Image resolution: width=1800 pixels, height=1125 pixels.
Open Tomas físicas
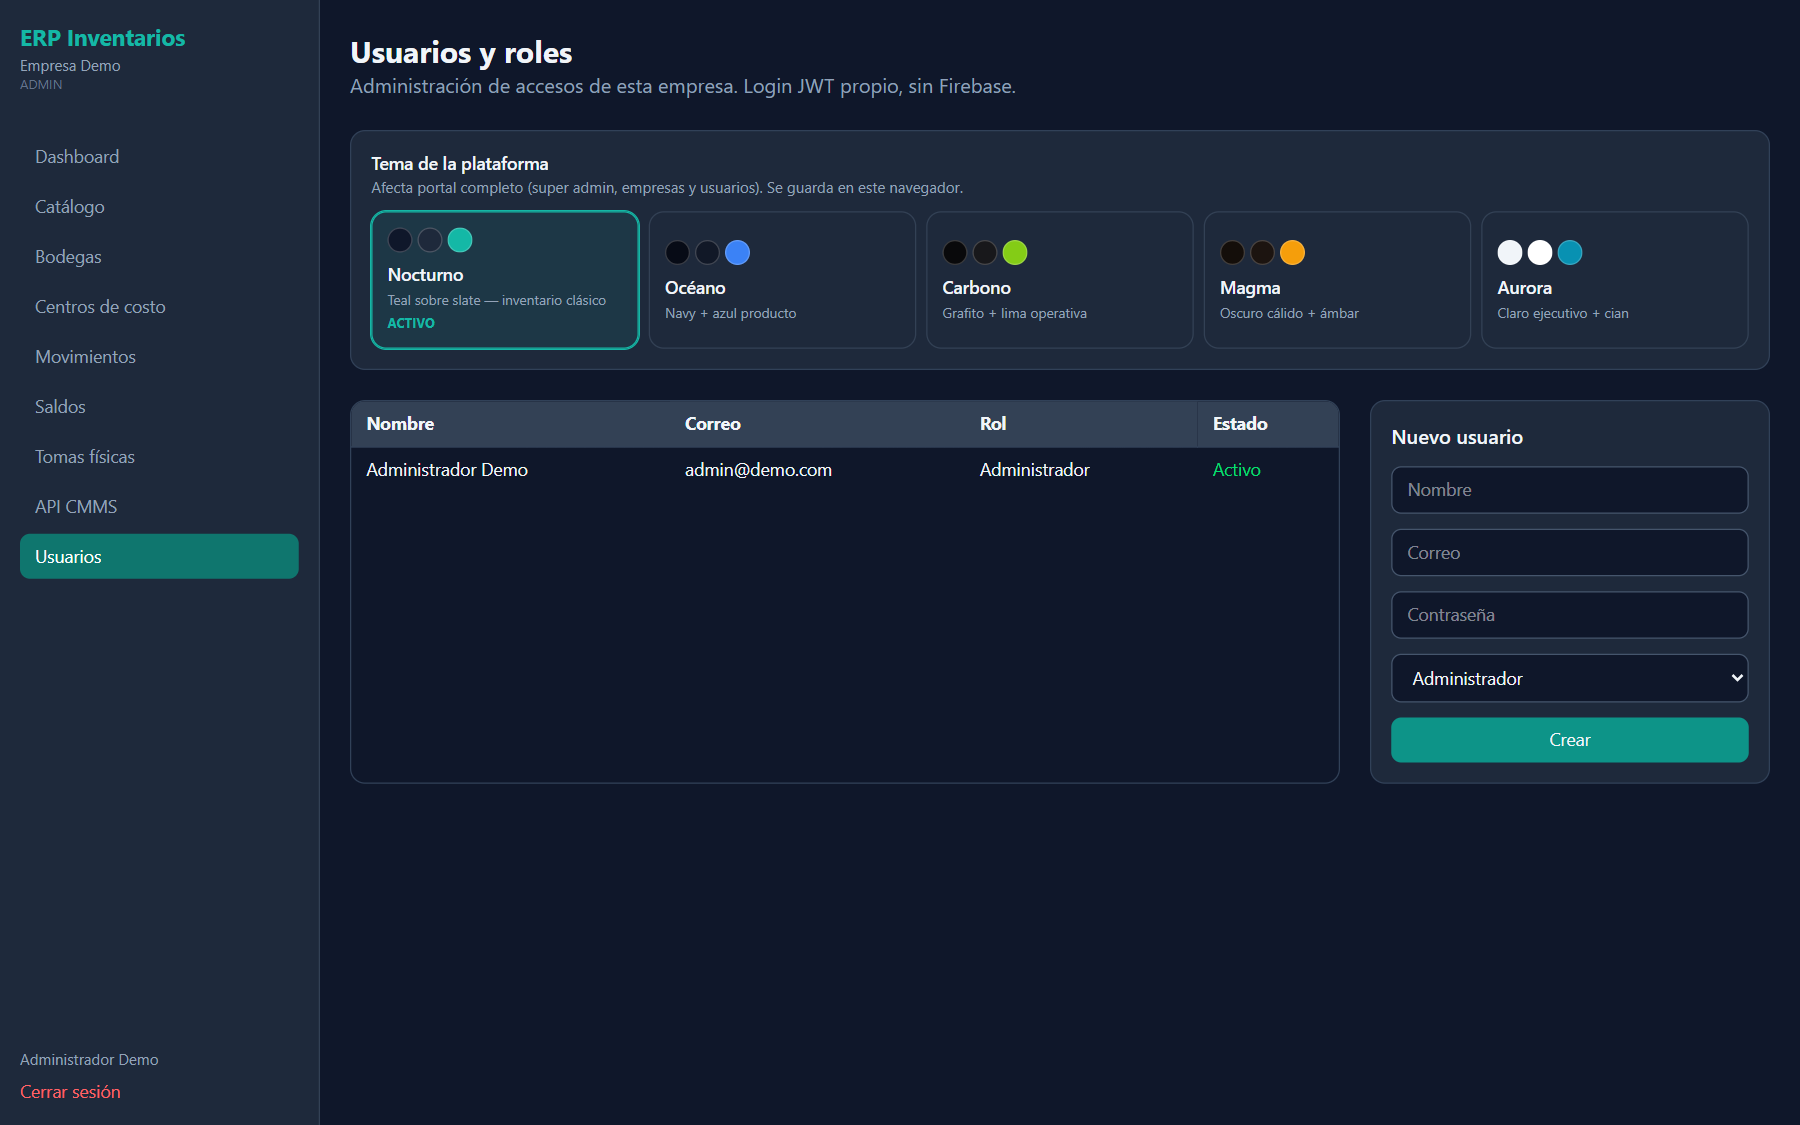point(159,457)
